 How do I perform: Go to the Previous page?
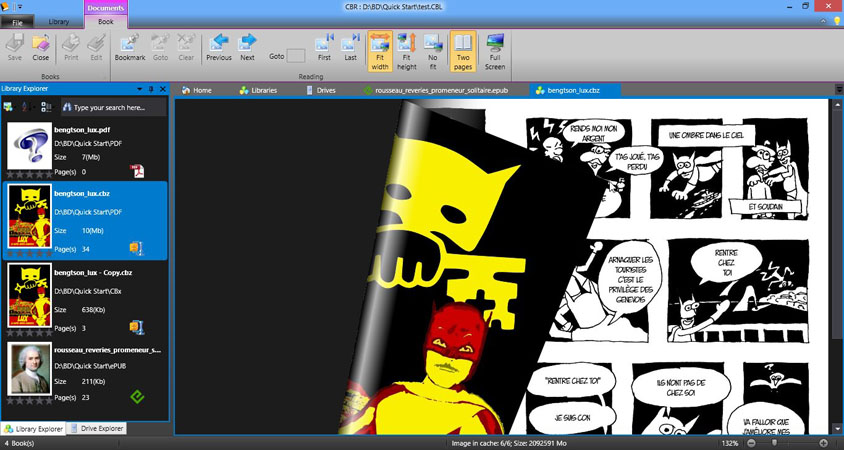pyautogui.click(x=219, y=47)
